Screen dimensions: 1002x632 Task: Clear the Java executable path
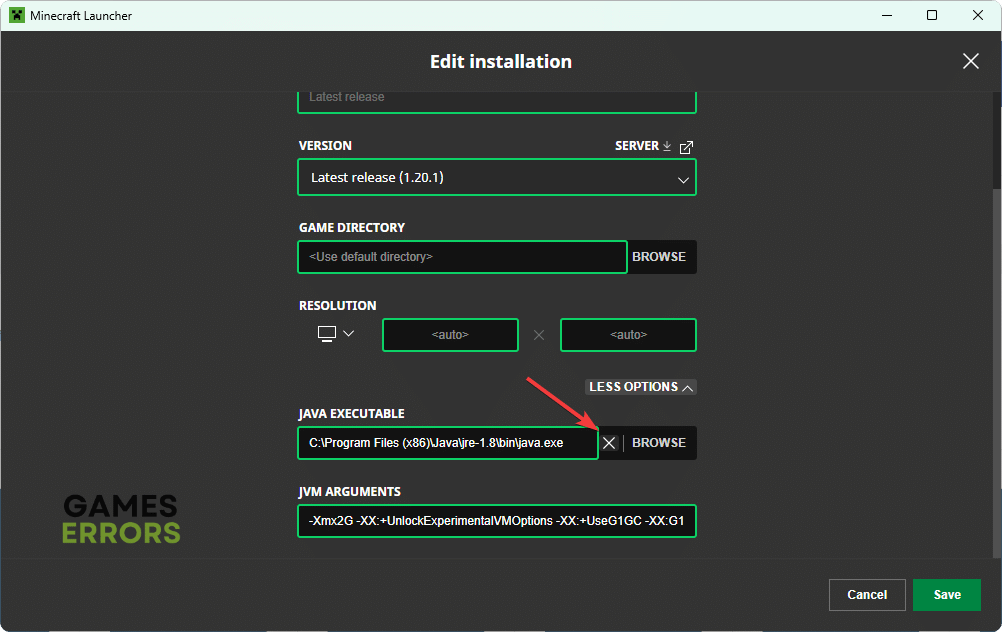coord(609,443)
